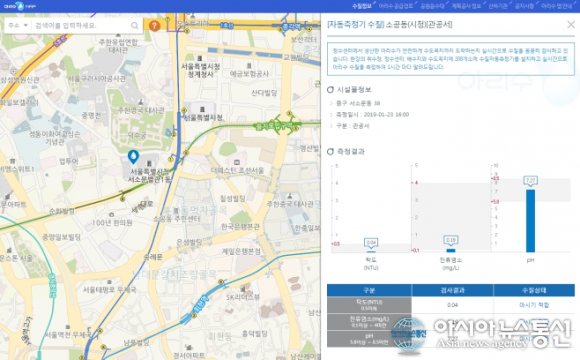This screenshot has width=580, height=360.
Task: Click the 서울특별시청 building icon on map
Action: click(x=202, y=110)
